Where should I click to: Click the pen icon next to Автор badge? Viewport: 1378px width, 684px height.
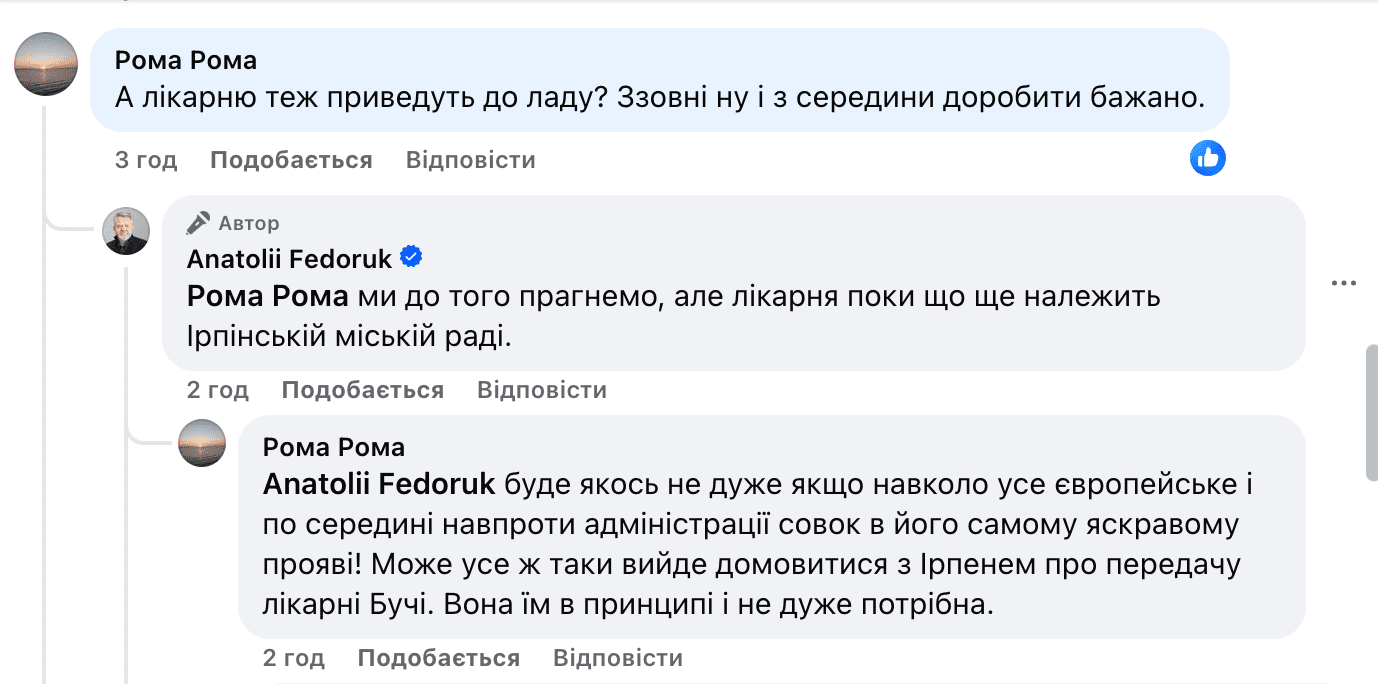pyautogui.click(x=198, y=222)
